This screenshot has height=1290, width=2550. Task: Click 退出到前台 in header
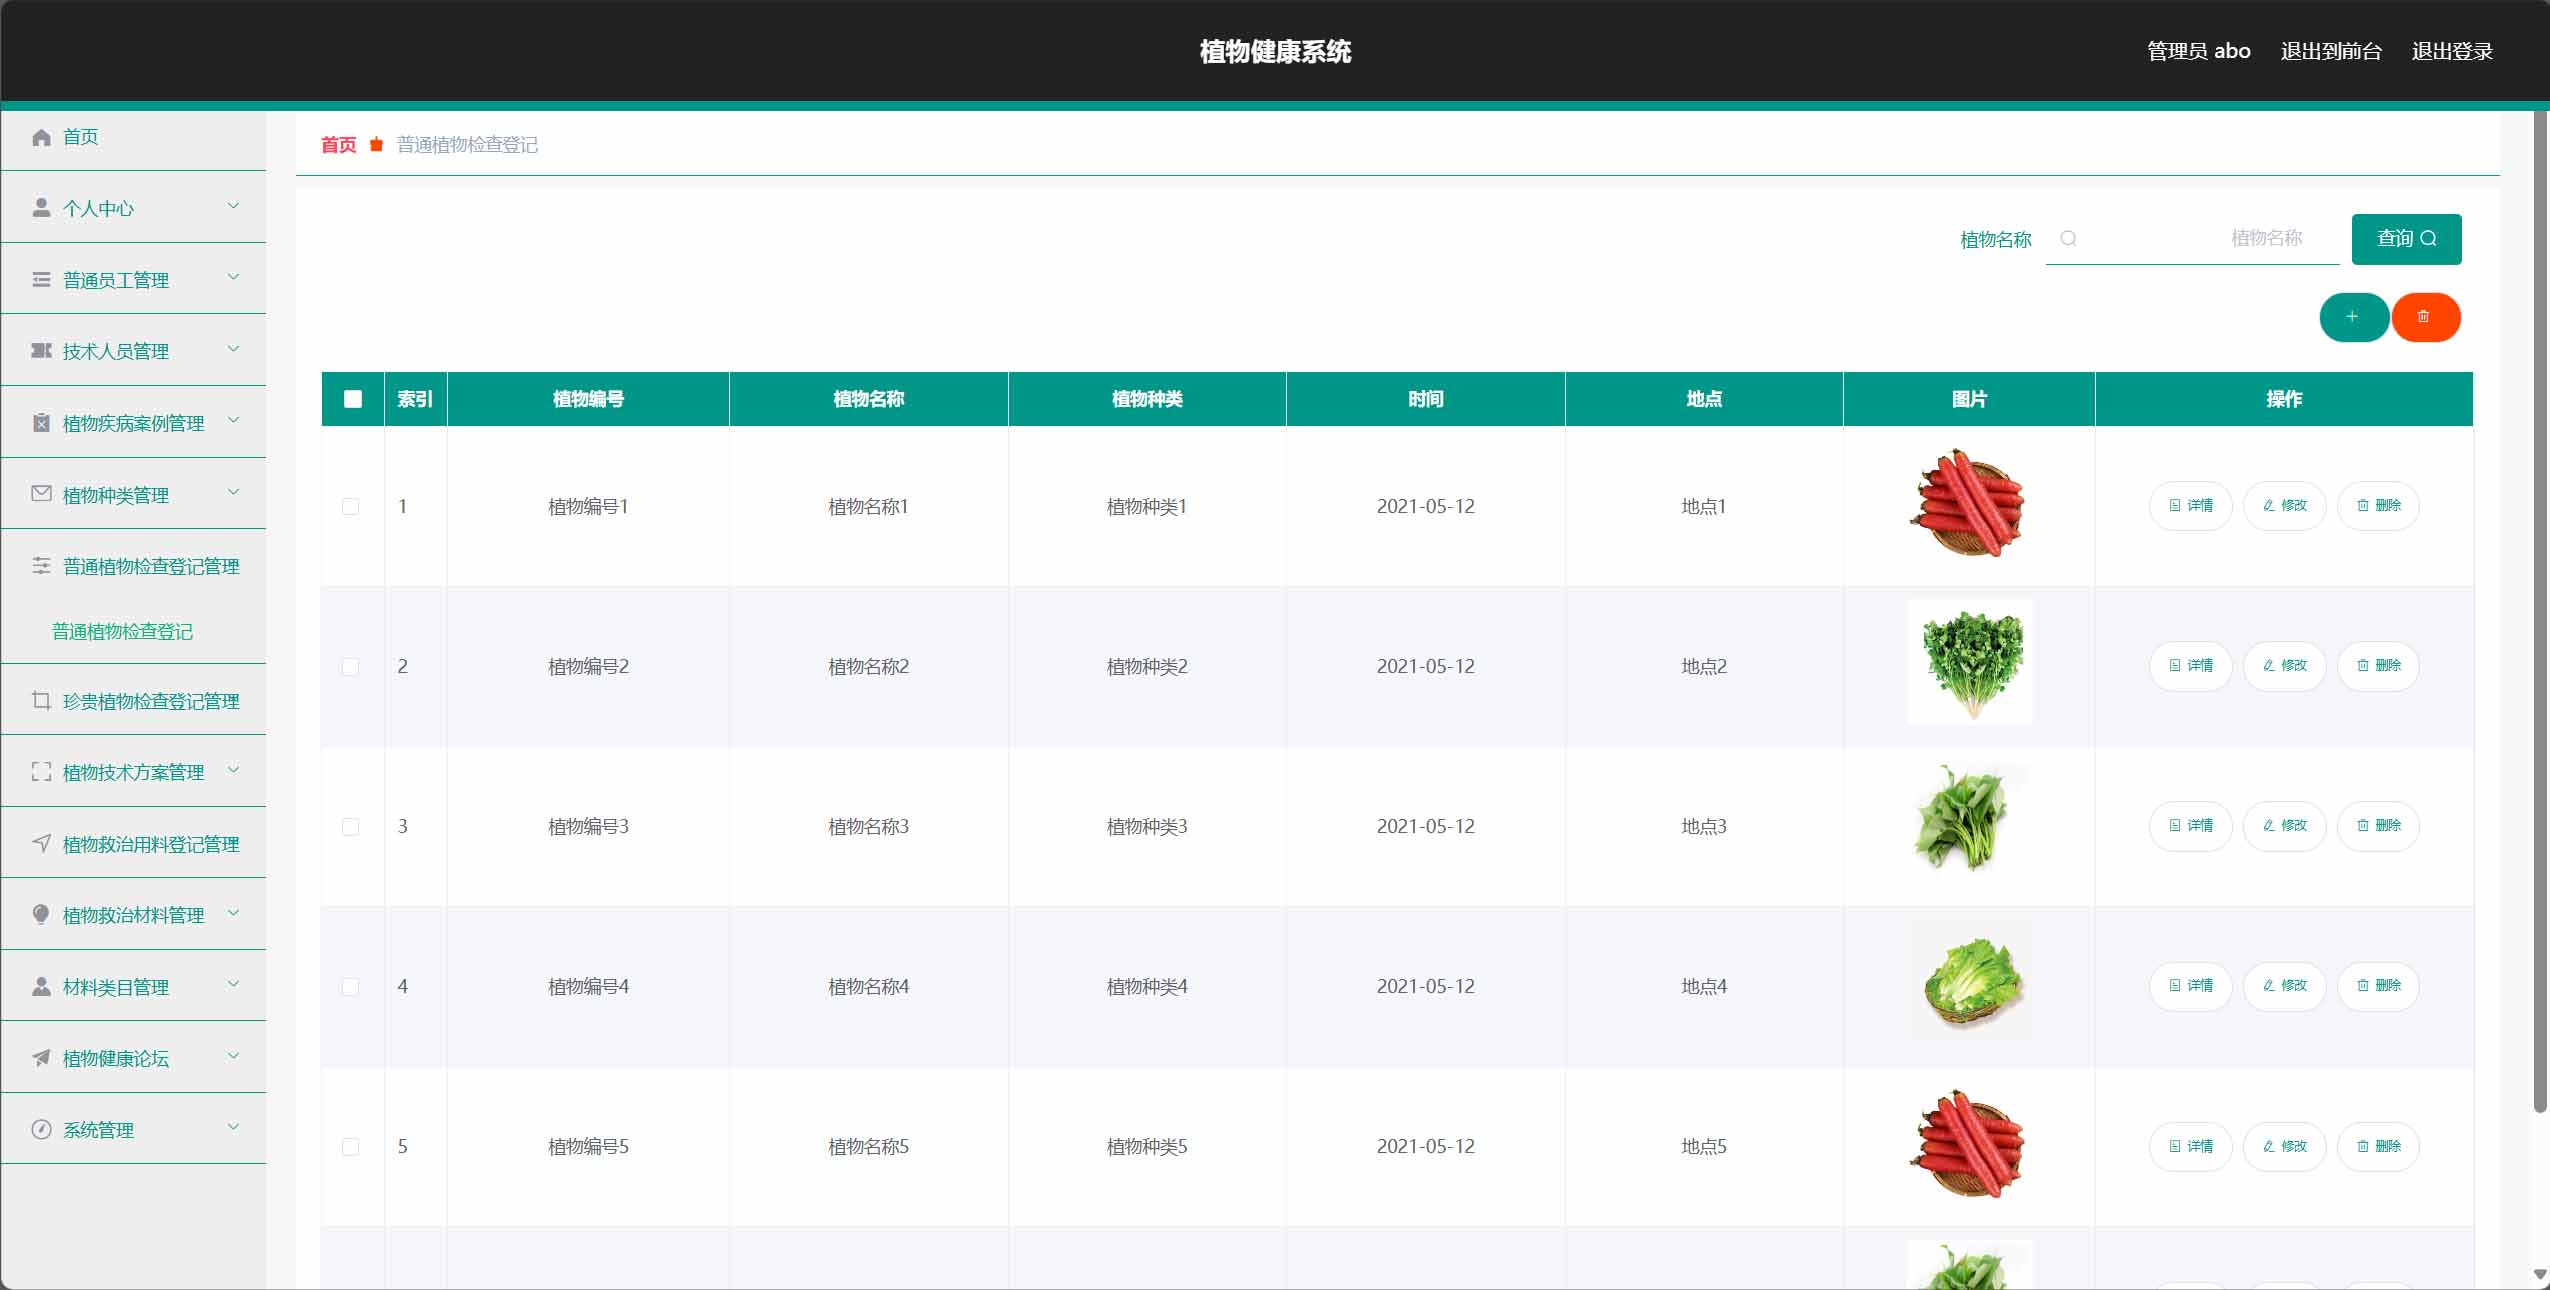click(x=2331, y=51)
